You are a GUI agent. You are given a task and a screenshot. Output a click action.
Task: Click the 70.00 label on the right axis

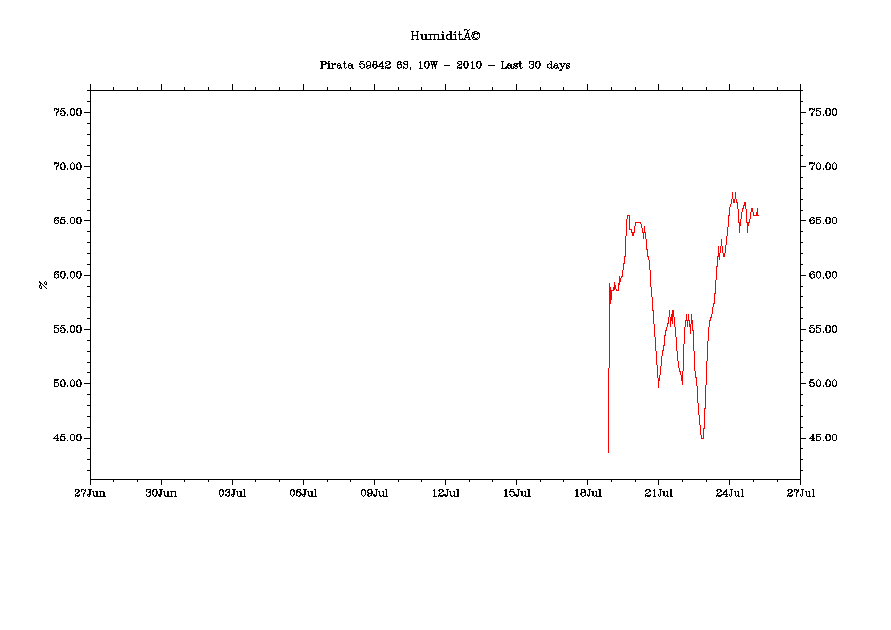point(822,166)
